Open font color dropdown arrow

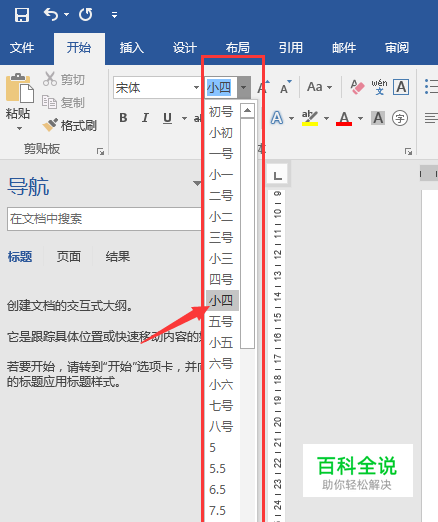360,118
